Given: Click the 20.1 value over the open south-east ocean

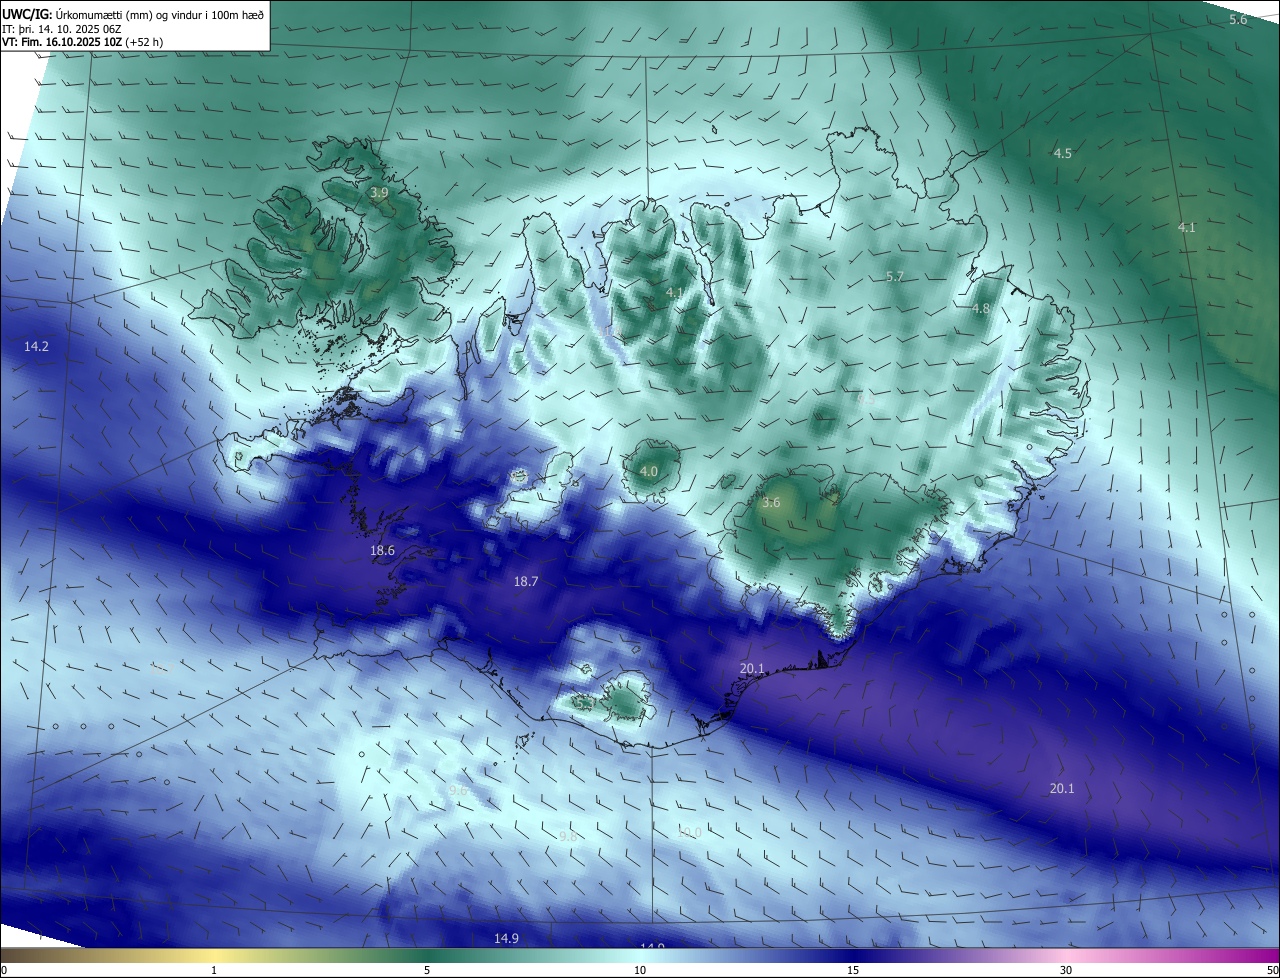Looking at the screenshot, I should [x=1062, y=788].
